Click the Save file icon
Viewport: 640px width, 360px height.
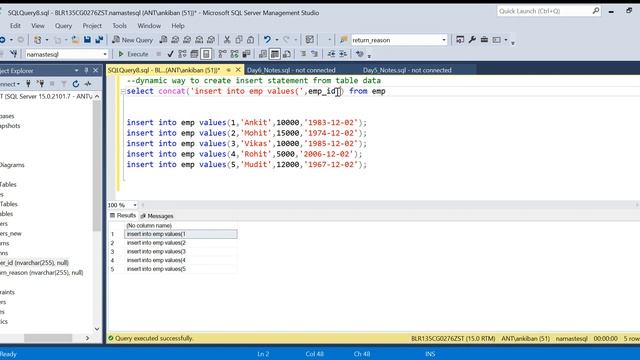tap(87, 40)
